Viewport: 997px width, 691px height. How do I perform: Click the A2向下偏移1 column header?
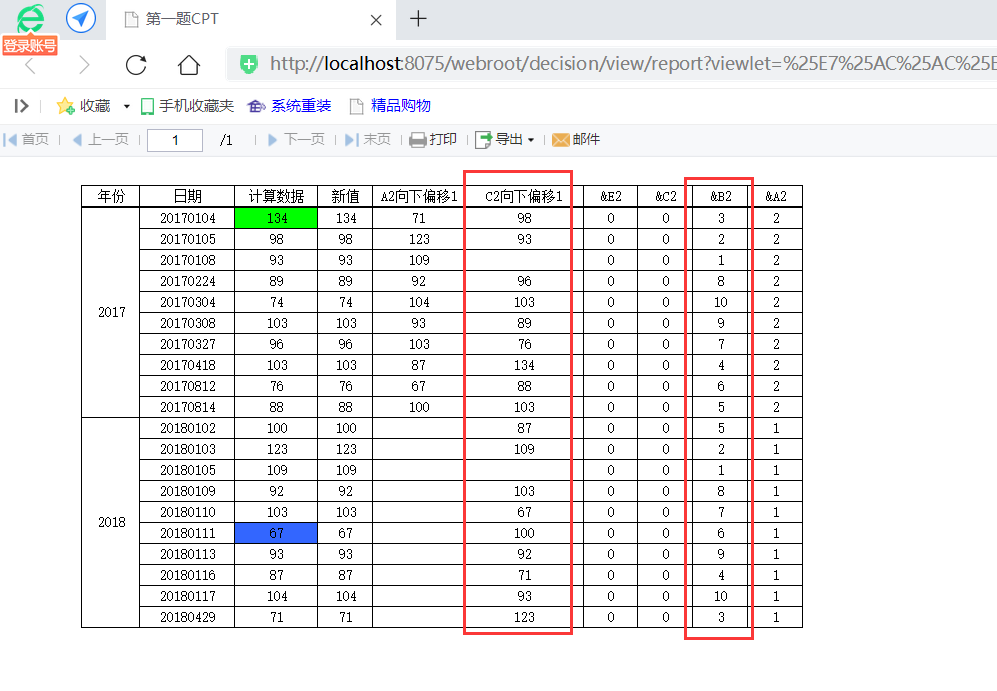tap(419, 196)
